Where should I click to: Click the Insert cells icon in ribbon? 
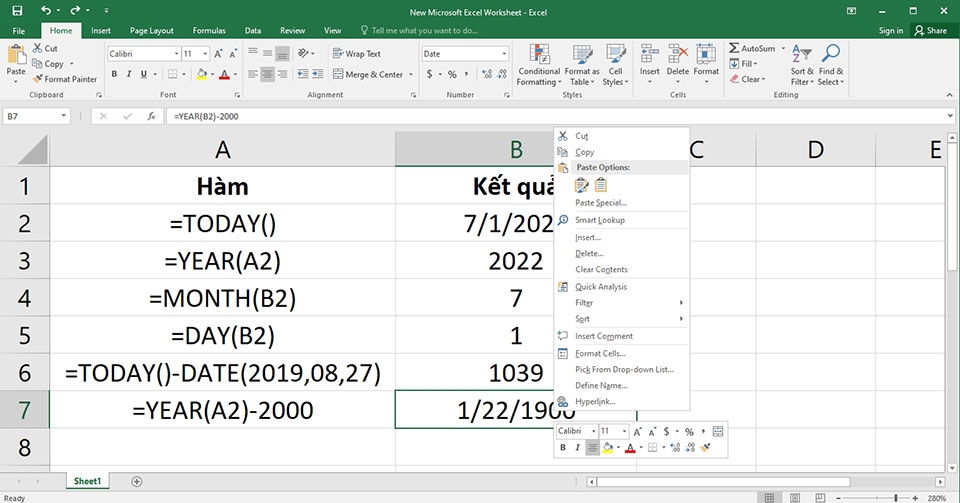pyautogui.click(x=650, y=54)
